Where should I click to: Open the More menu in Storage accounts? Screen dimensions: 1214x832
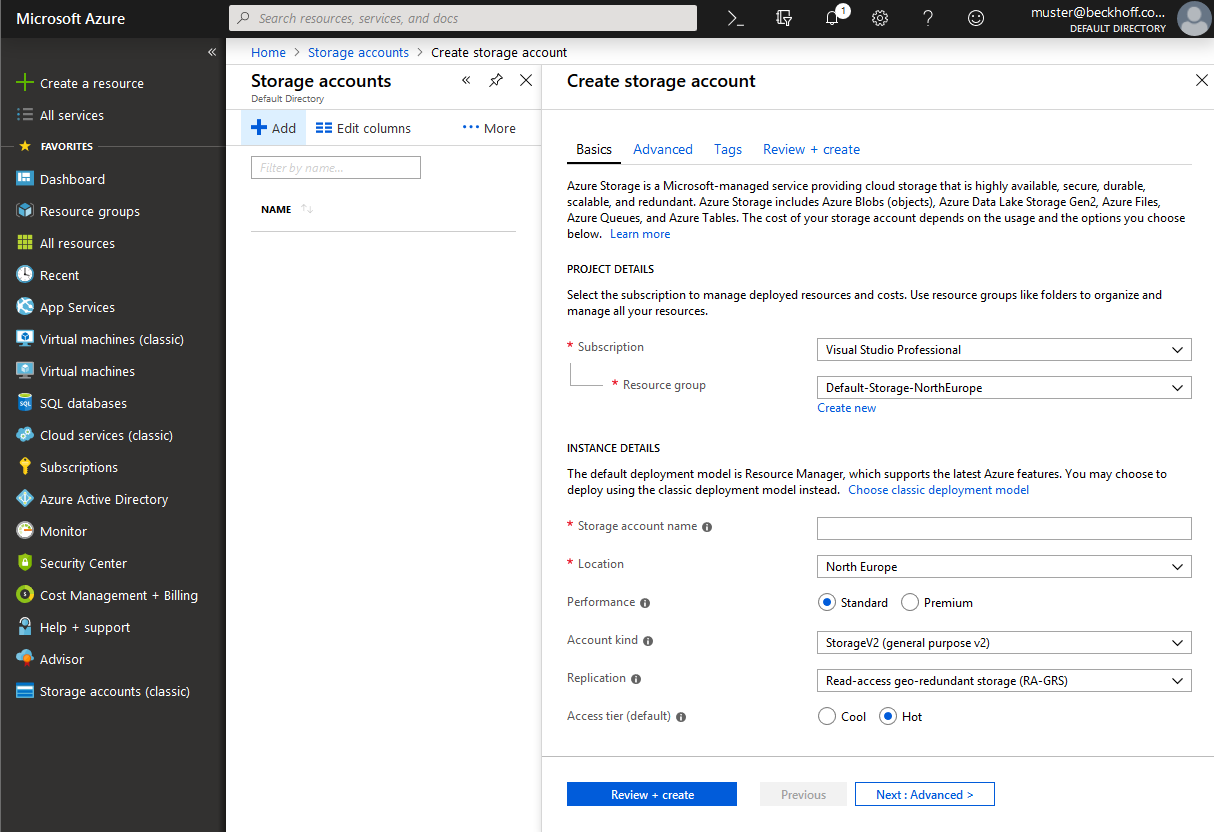pos(489,128)
